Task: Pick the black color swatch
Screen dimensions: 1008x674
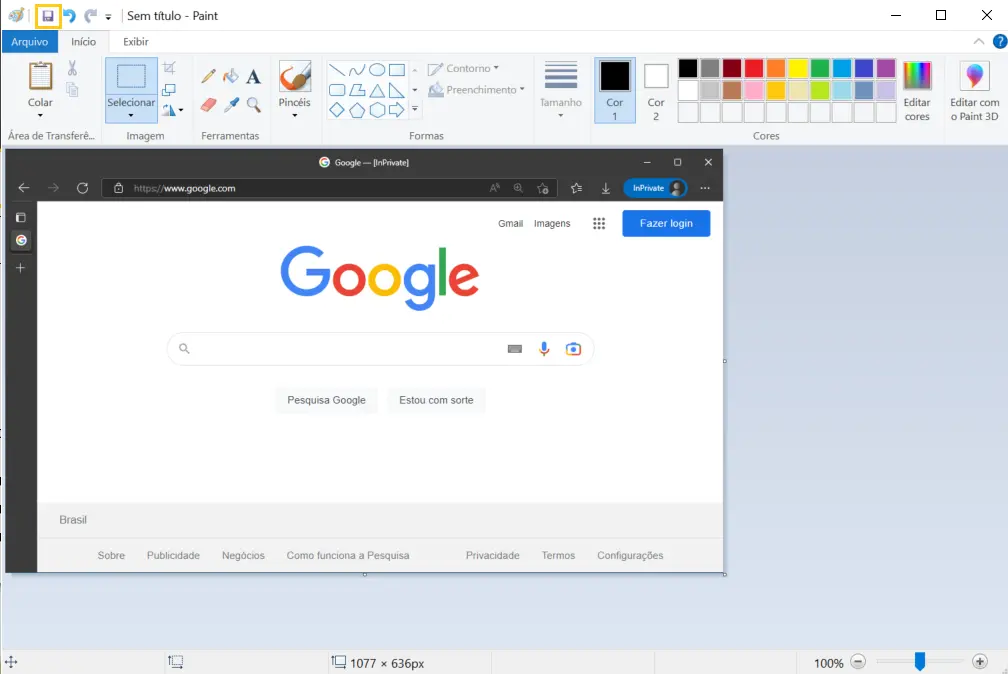Action: point(688,68)
